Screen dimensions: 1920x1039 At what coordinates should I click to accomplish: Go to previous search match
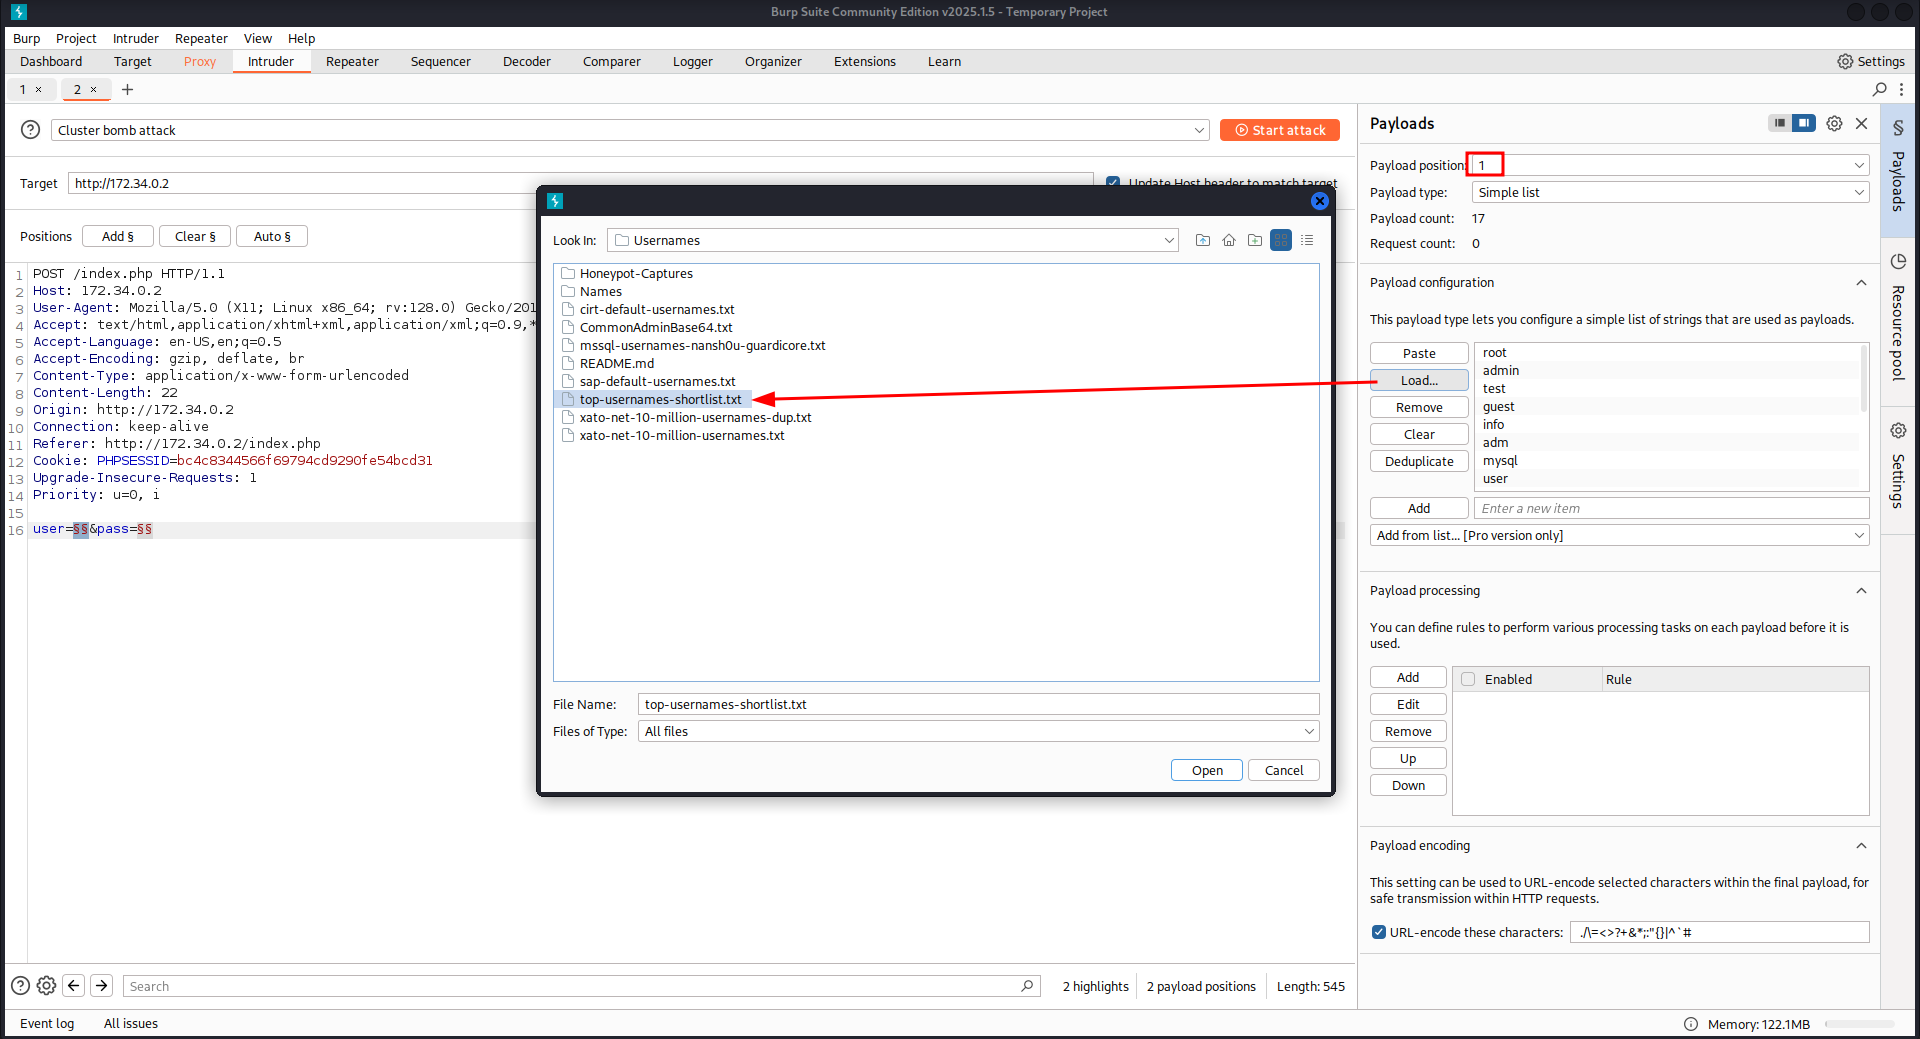74,986
